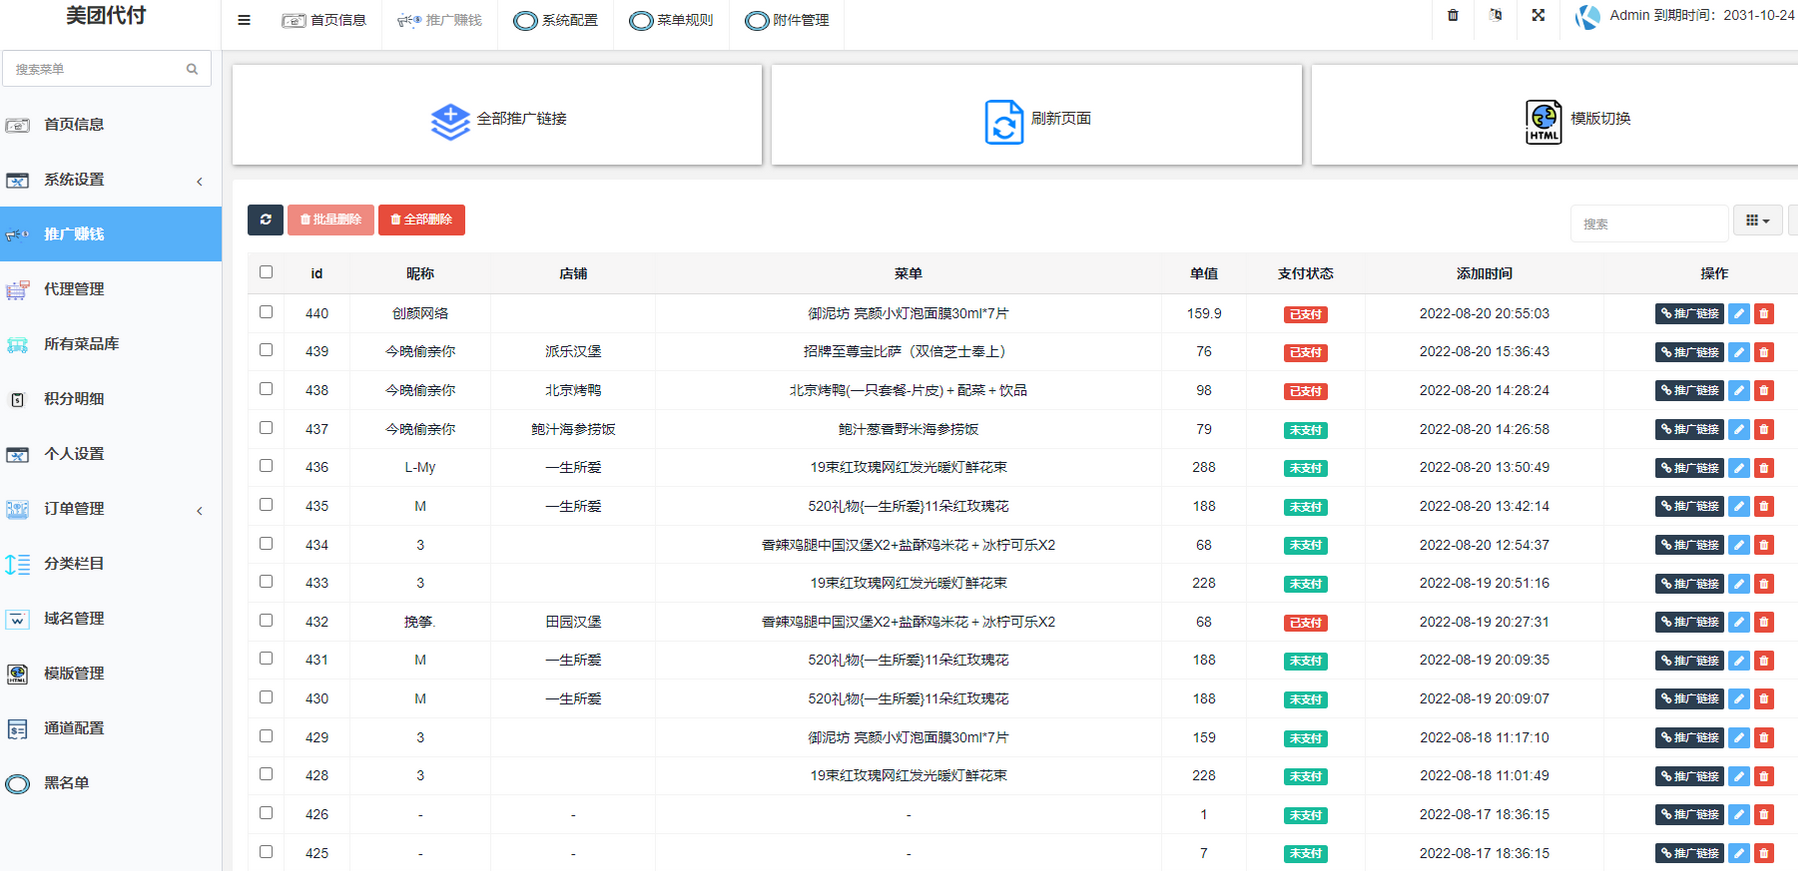The height and width of the screenshot is (871, 1798).
Task: Toggle the hamburger sidebar menu icon
Action: pos(244,20)
